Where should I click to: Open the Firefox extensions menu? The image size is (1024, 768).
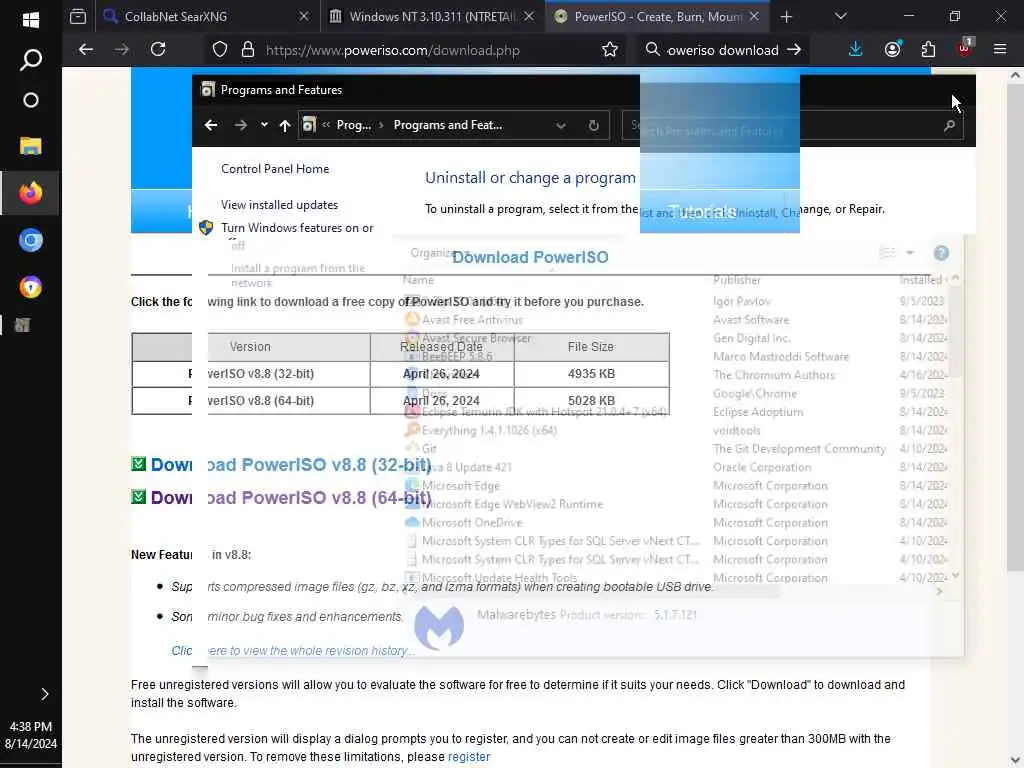(x=928, y=49)
